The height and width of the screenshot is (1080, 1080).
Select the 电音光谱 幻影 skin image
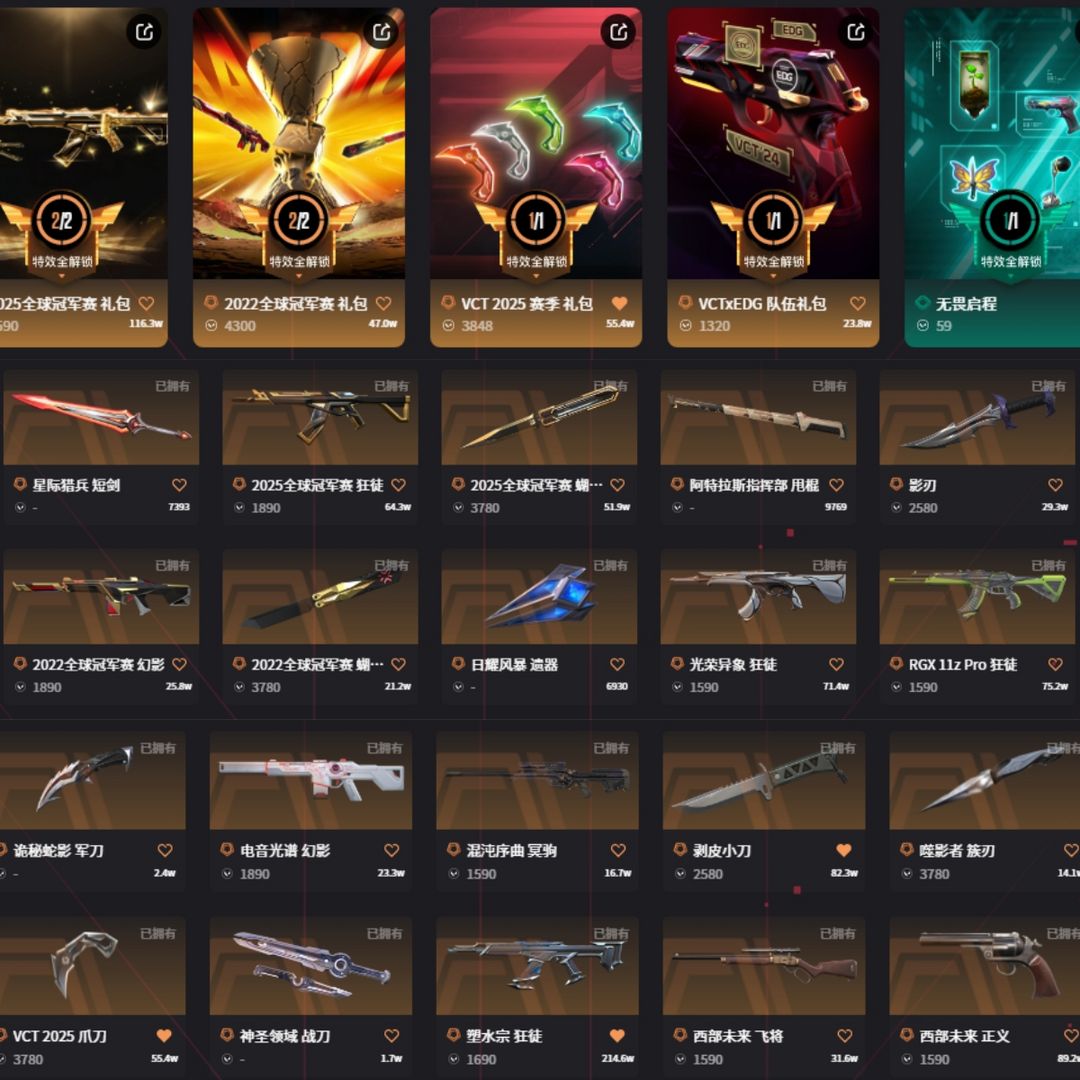pyautogui.click(x=311, y=780)
